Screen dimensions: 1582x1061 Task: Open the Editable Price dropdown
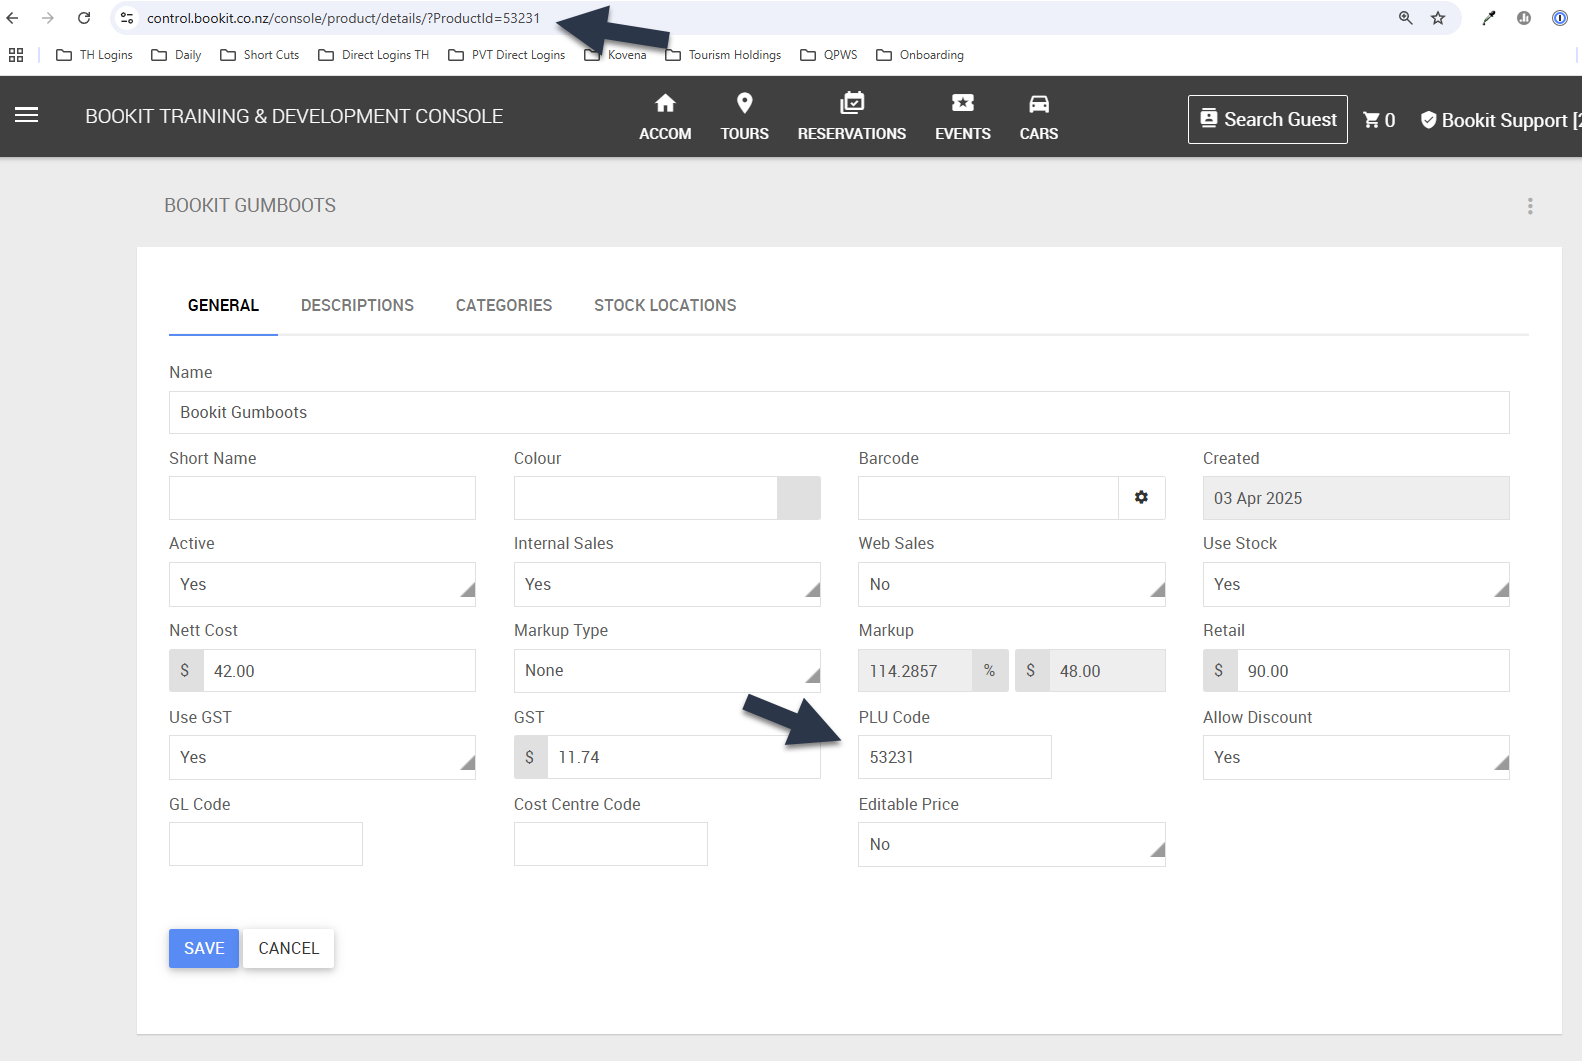(x=1011, y=845)
